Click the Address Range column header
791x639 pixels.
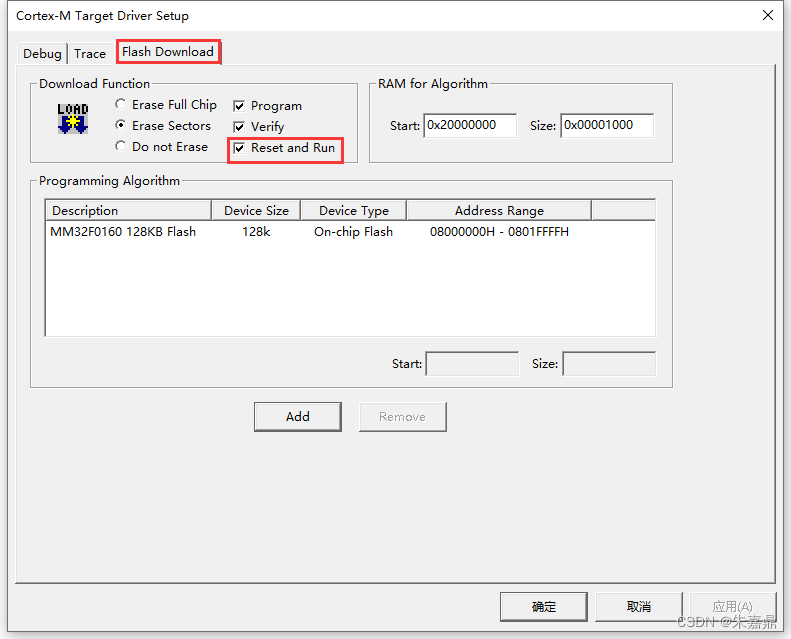pyautogui.click(x=499, y=210)
